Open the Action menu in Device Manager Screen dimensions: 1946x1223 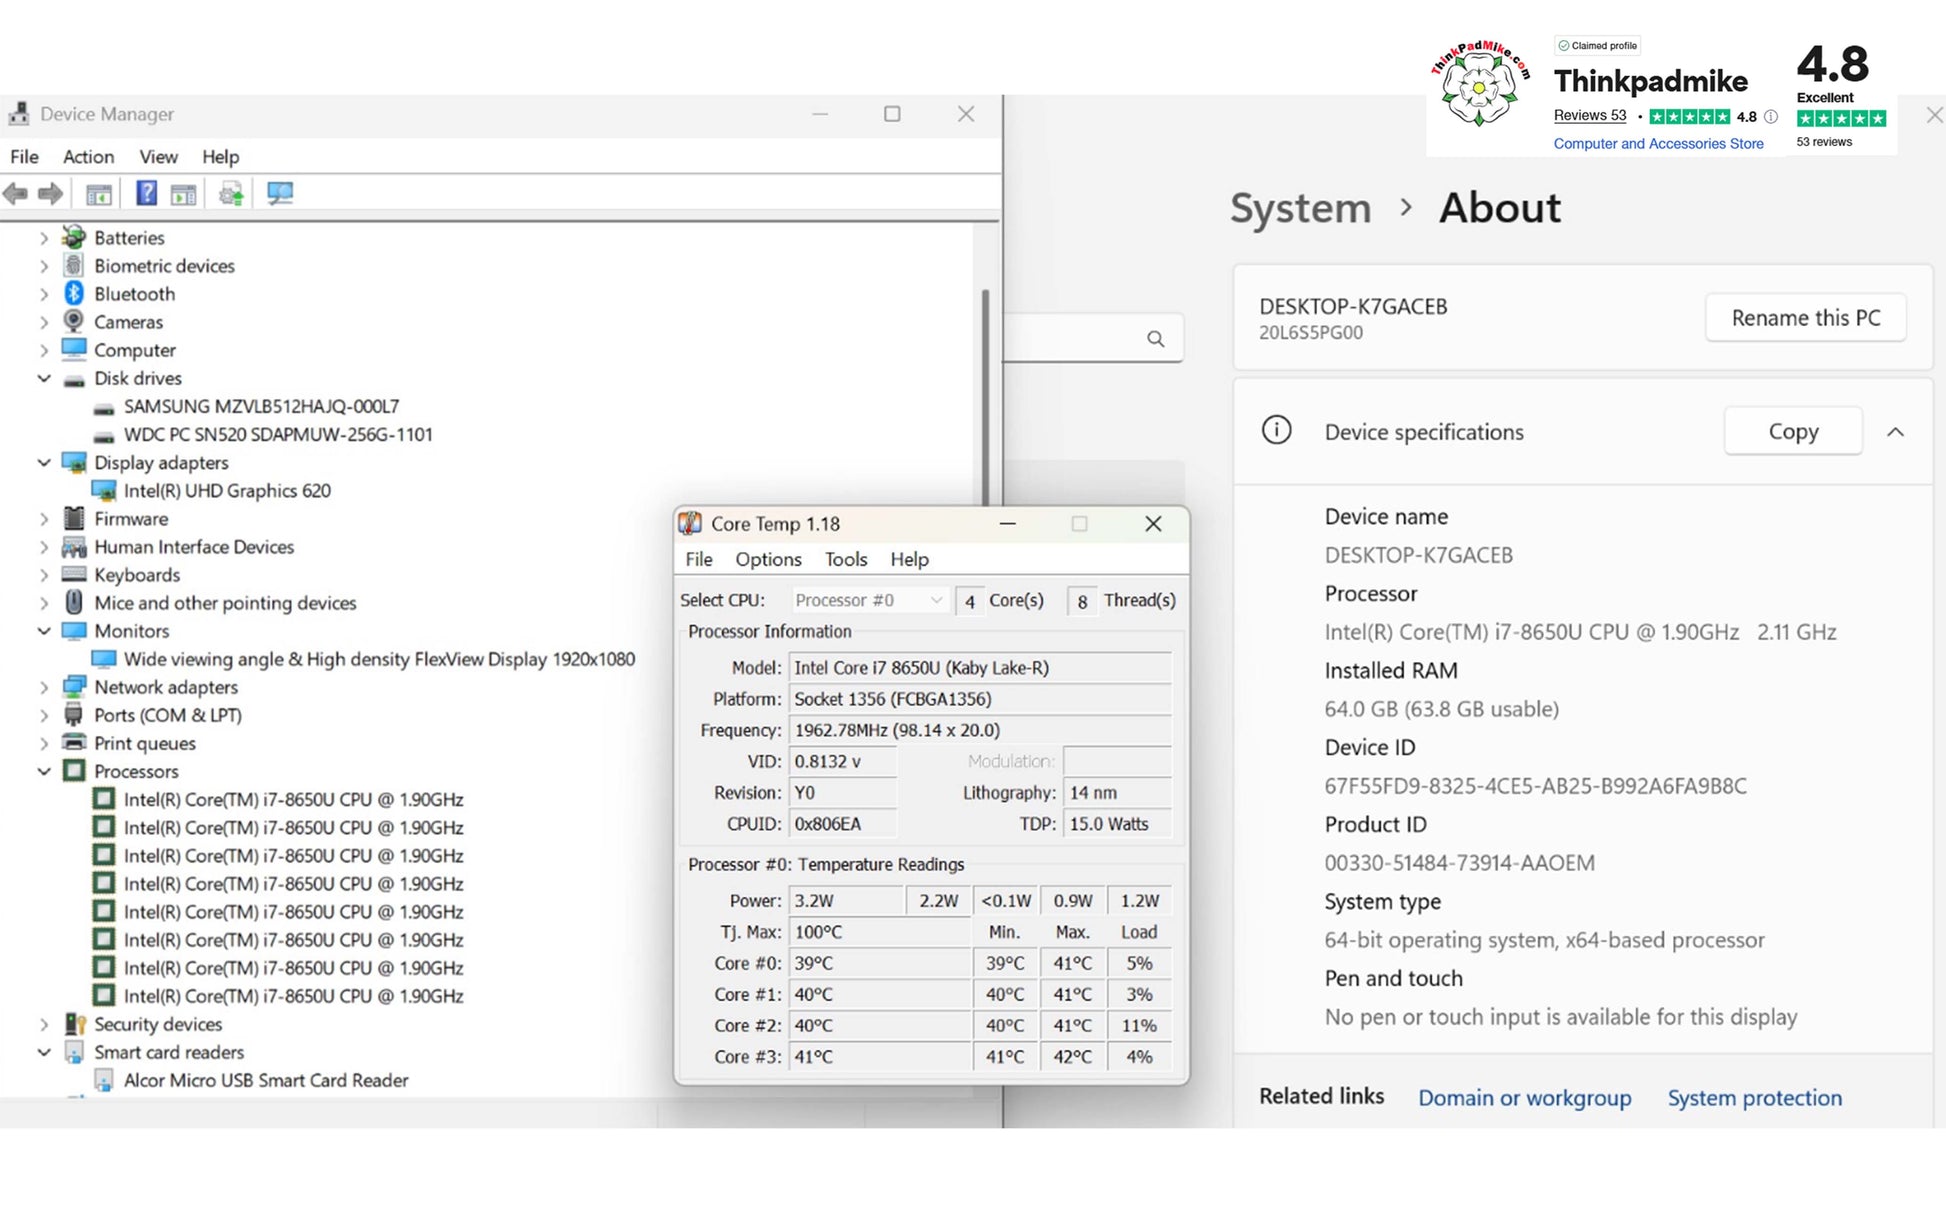click(88, 157)
